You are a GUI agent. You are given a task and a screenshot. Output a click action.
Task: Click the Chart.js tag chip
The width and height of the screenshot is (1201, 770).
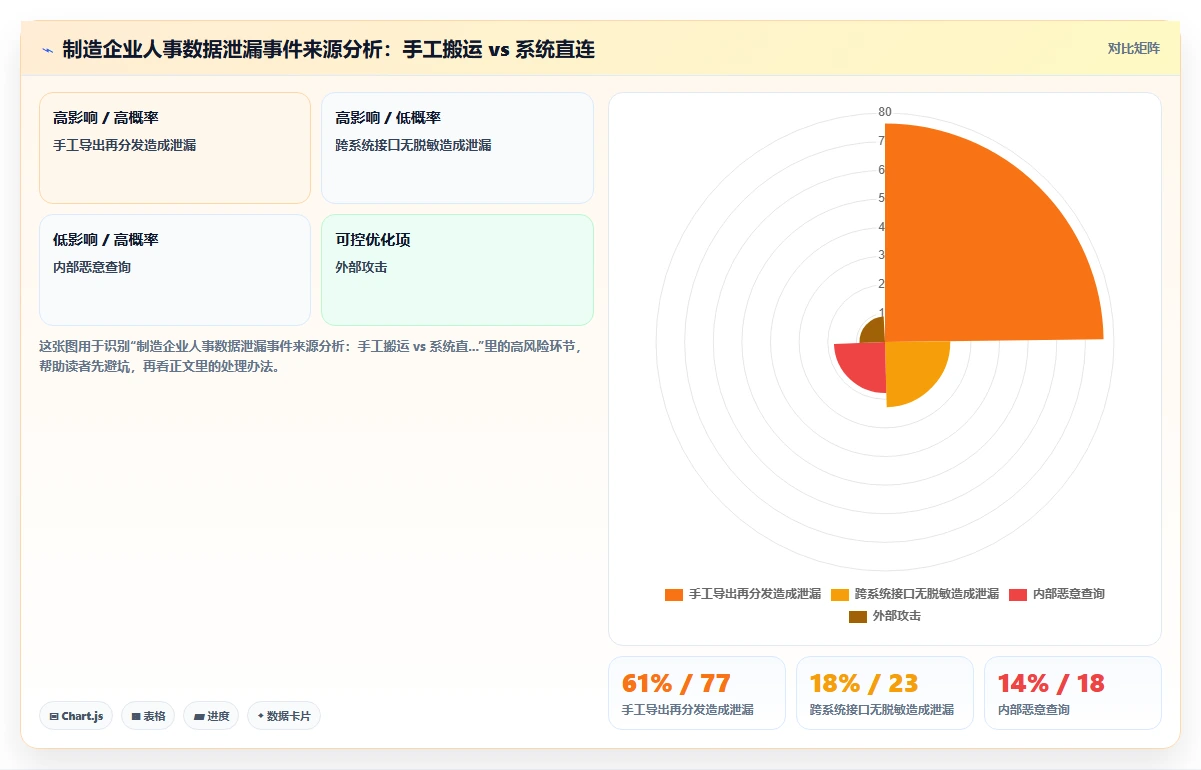76,716
